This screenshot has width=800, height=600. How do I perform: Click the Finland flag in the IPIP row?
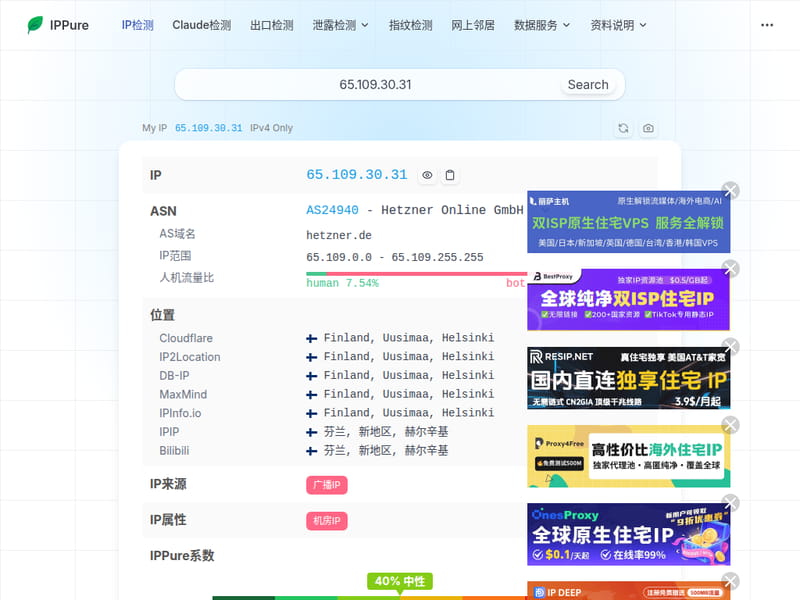pyautogui.click(x=311, y=433)
